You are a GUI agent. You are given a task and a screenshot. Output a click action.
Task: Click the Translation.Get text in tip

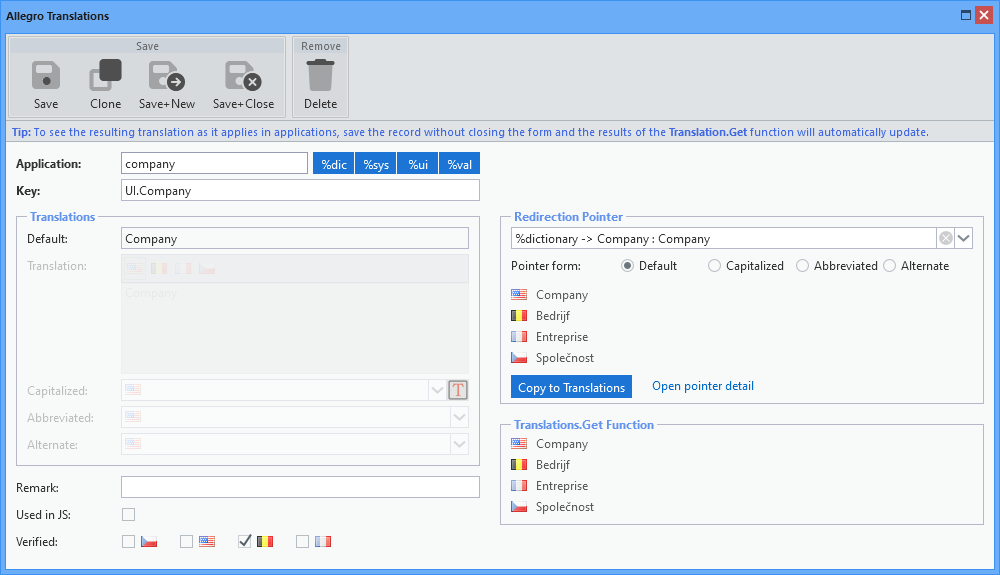coord(707,132)
